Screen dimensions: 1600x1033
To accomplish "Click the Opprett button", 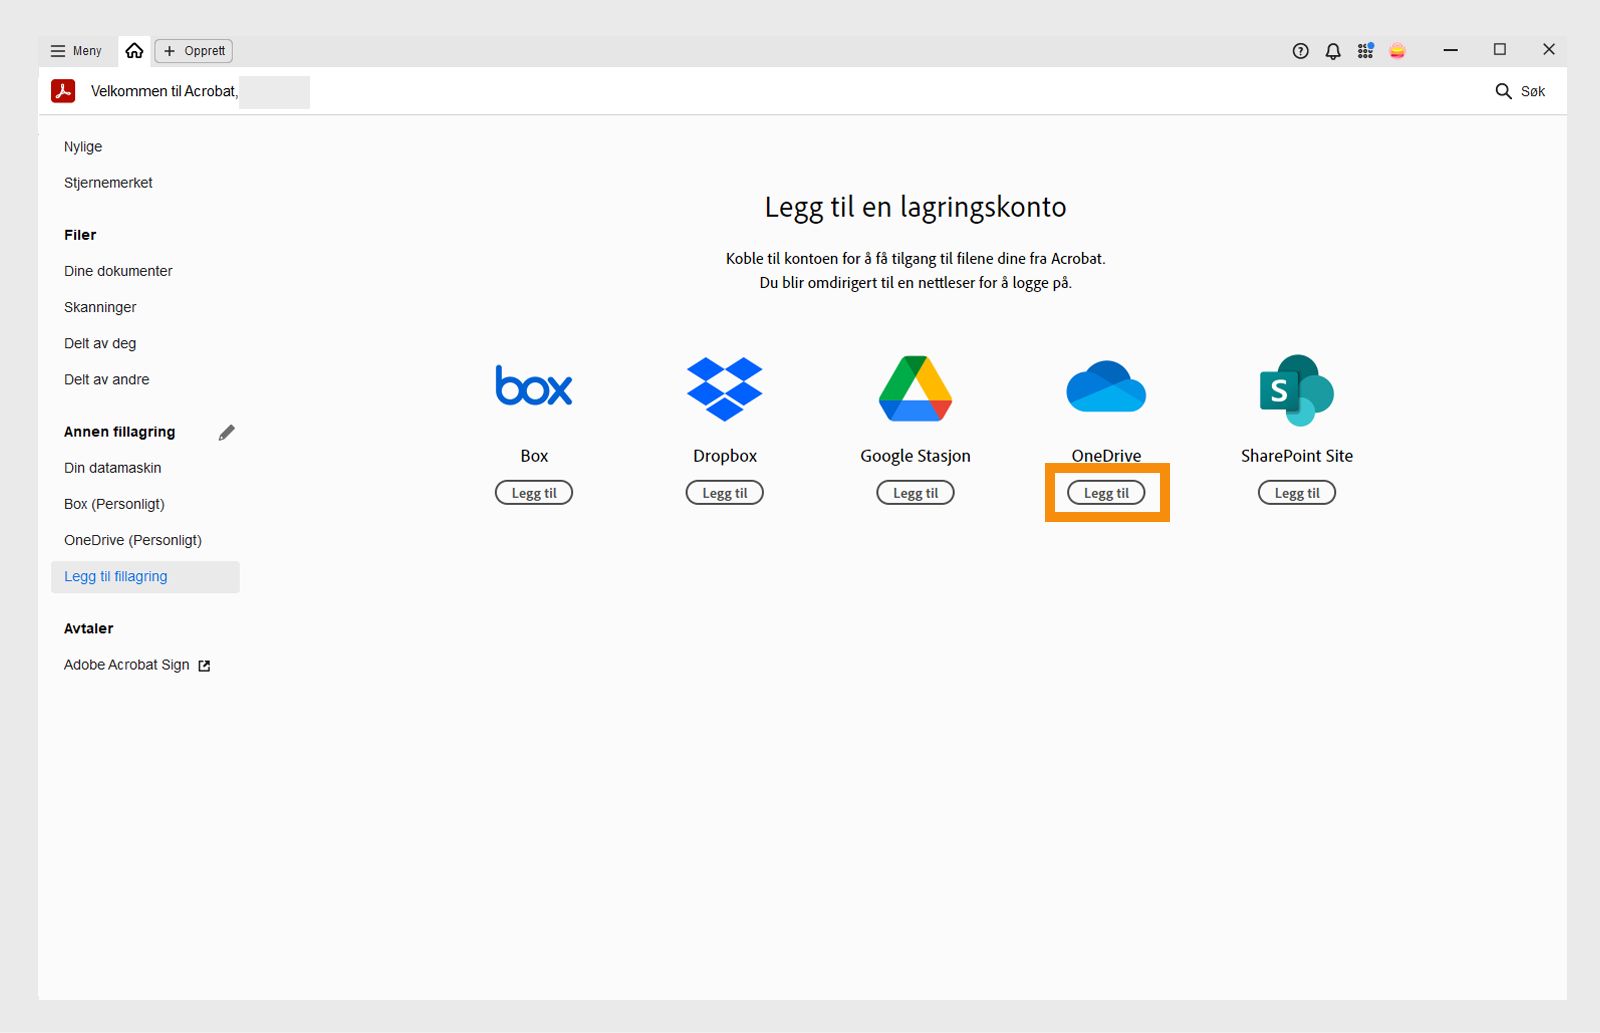I will [193, 50].
